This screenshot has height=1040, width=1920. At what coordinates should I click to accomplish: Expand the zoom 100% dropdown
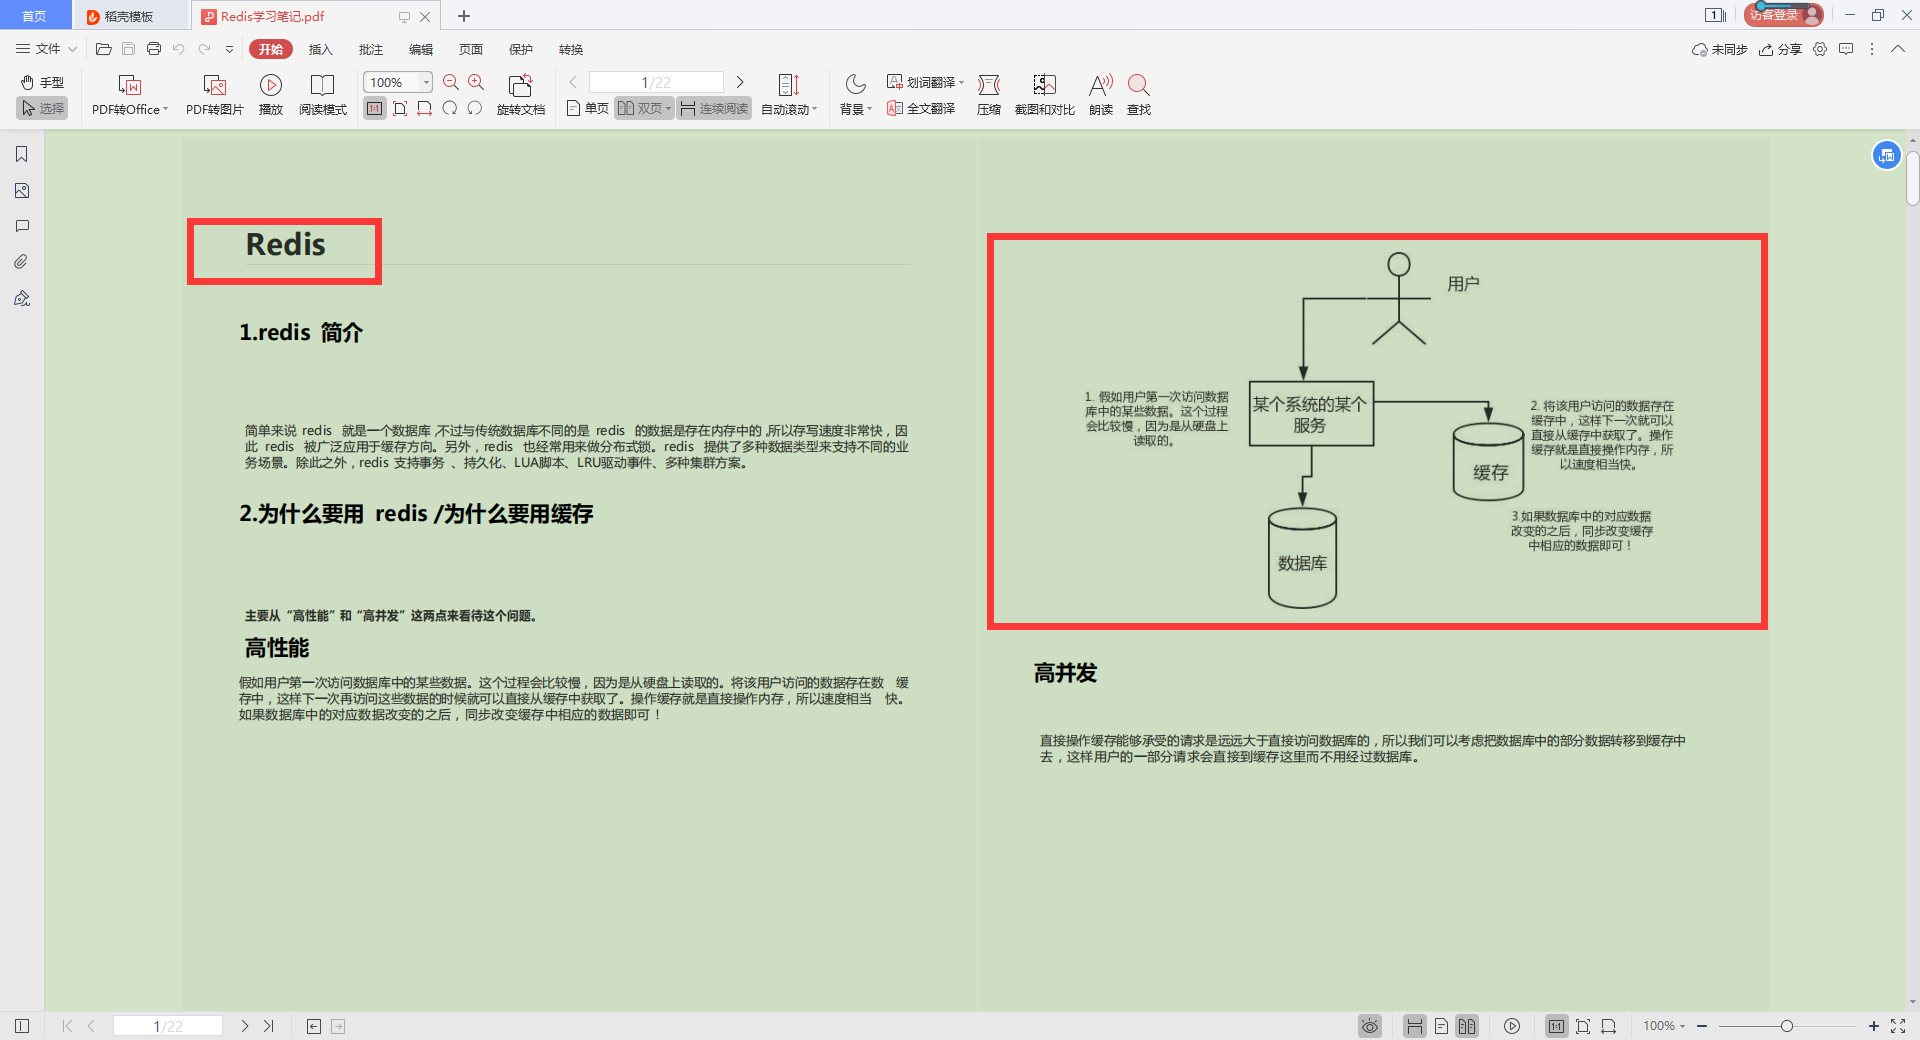click(426, 82)
